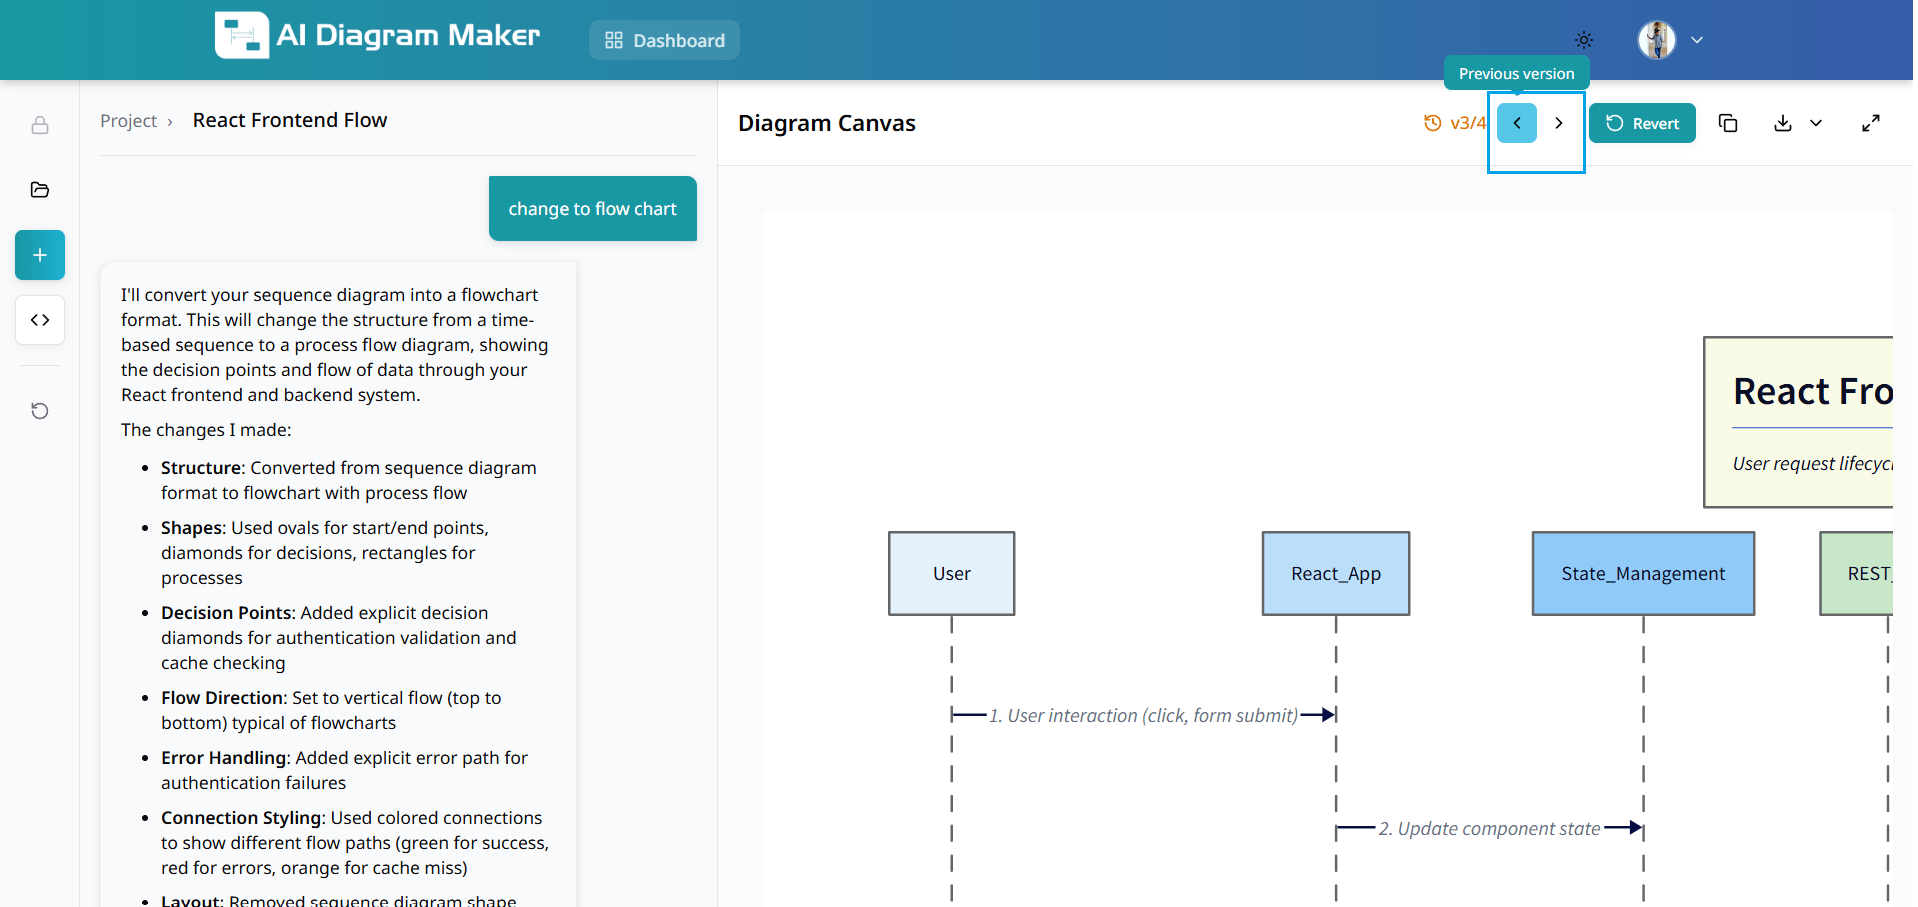
Task: Click the history reset icon in sidebar
Action: tap(39, 410)
